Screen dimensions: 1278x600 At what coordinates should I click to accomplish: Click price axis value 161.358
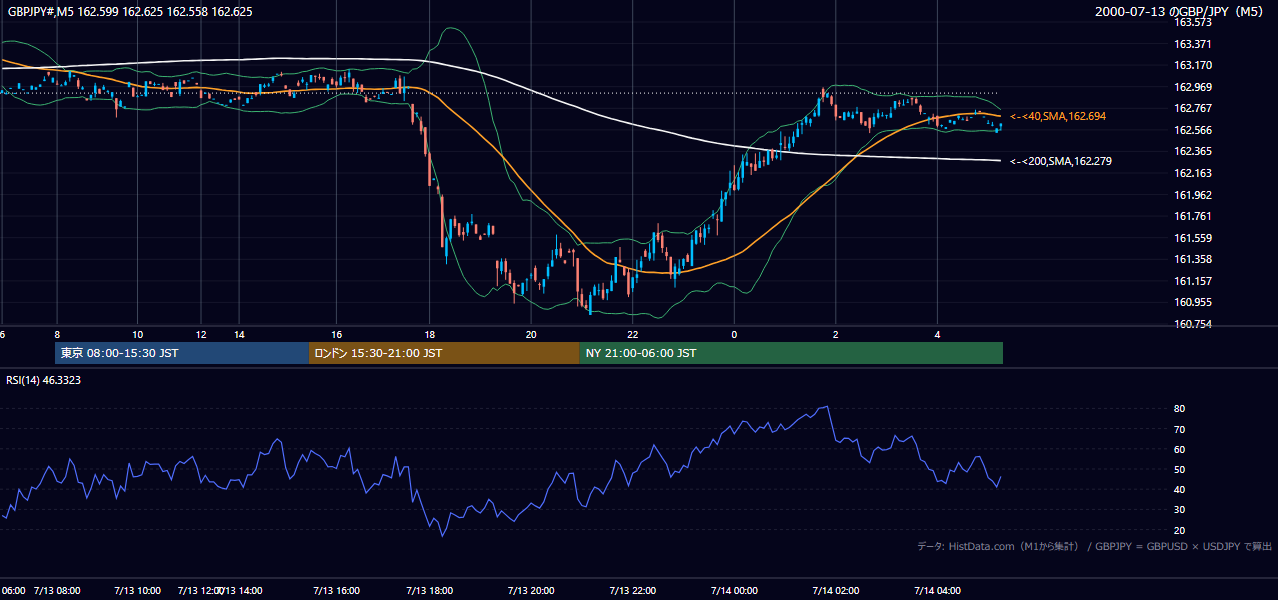(1192, 259)
